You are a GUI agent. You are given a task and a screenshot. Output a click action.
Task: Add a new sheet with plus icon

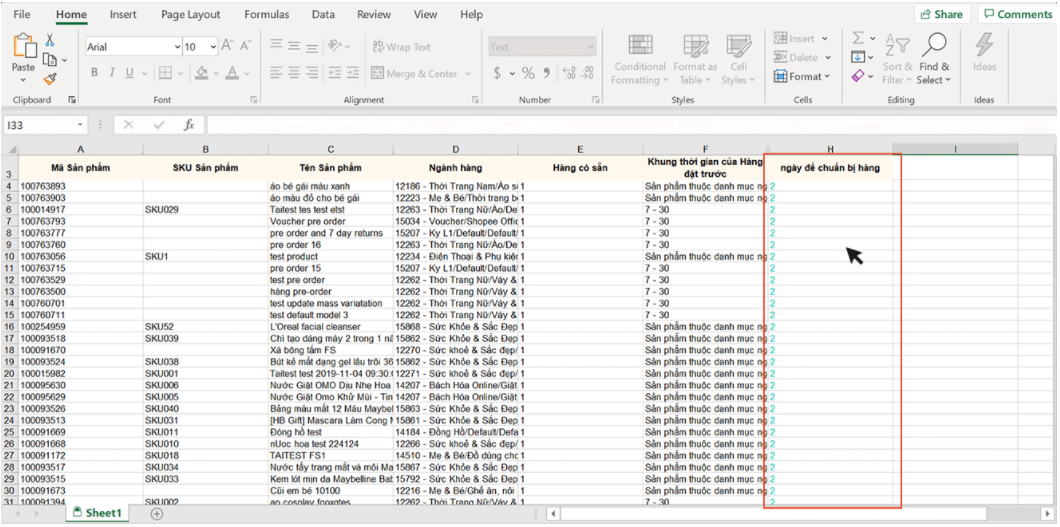click(x=156, y=513)
